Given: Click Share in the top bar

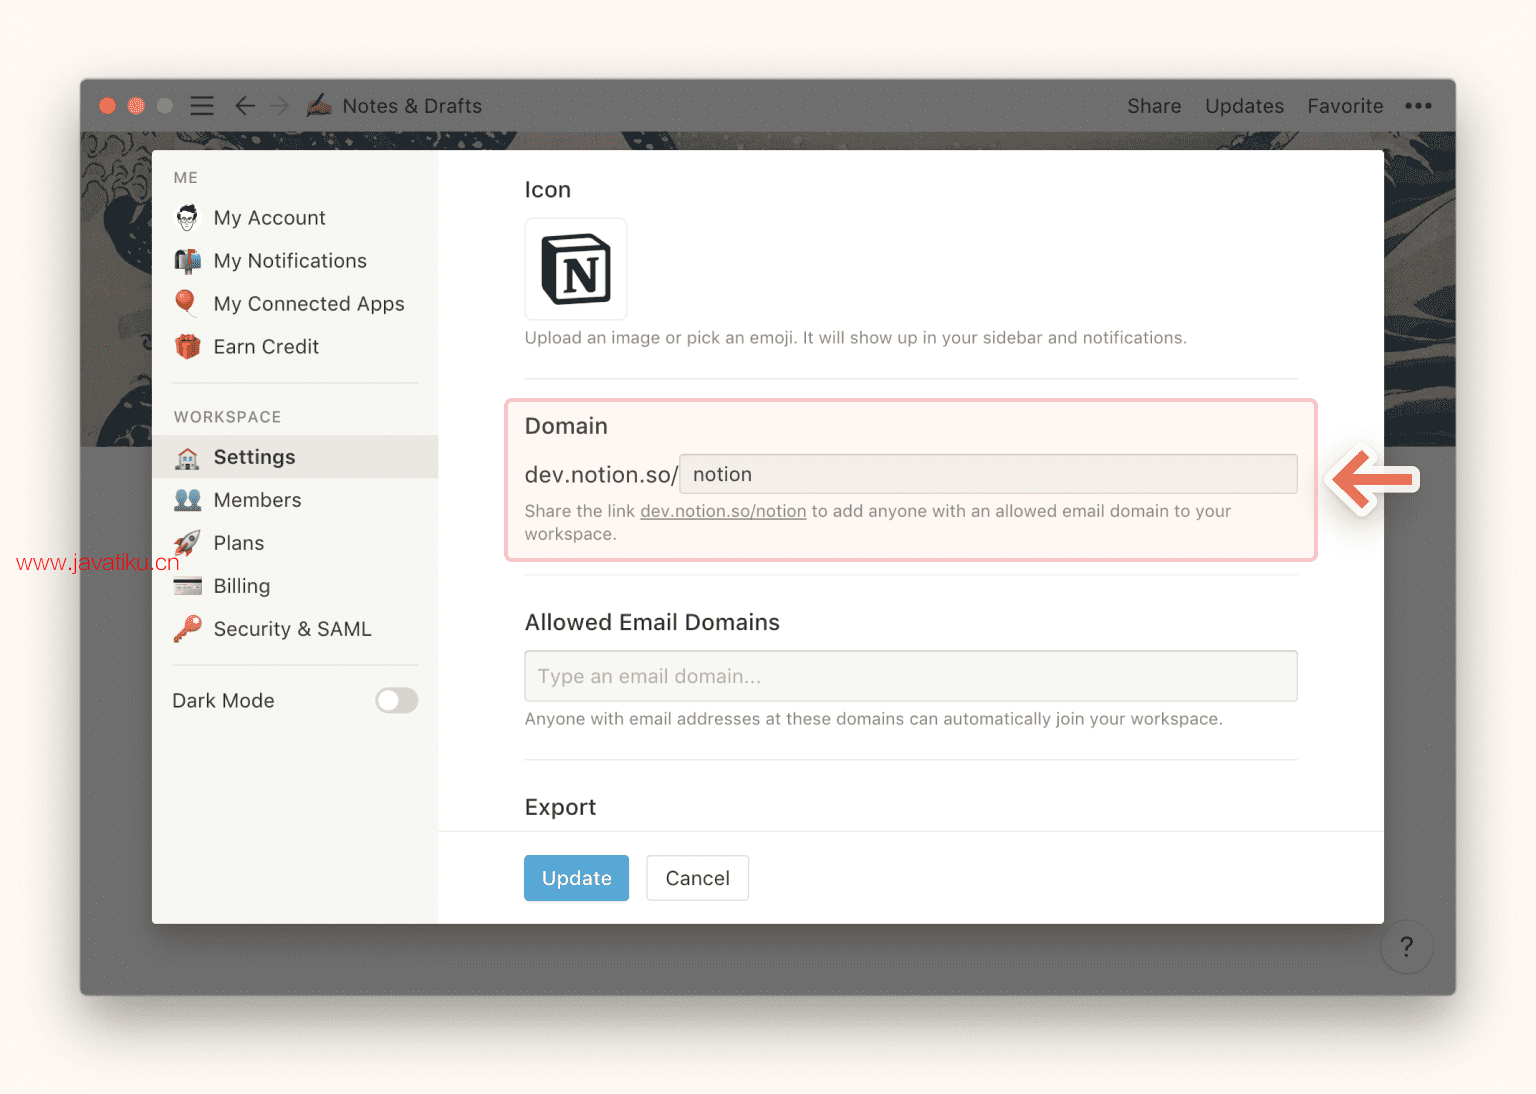Looking at the screenshot, I should (x=1154, y=106).
